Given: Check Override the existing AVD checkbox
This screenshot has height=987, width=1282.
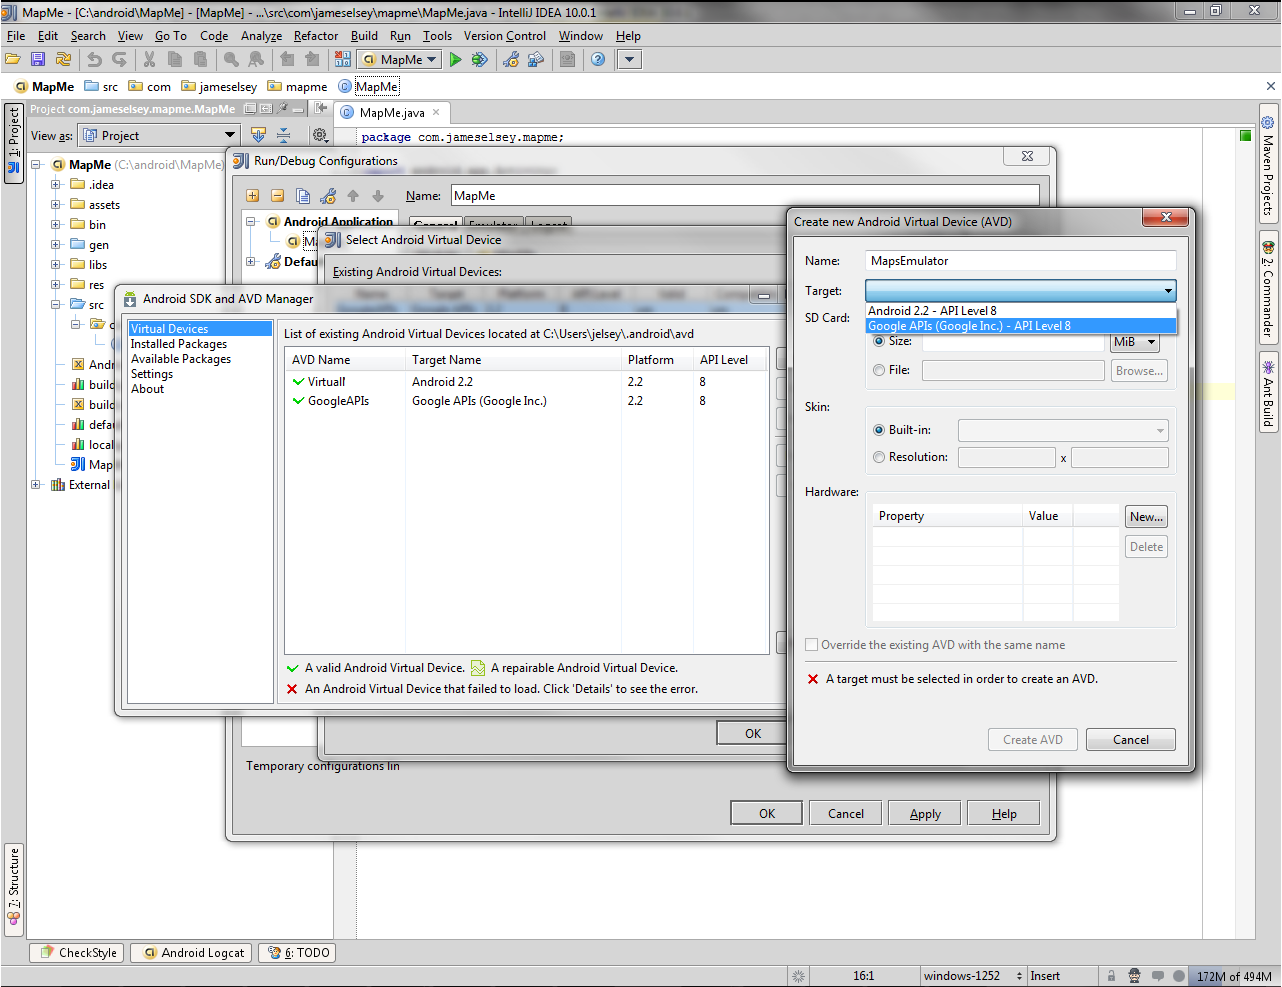Looking at the screenshot, I should pos(812,645).
